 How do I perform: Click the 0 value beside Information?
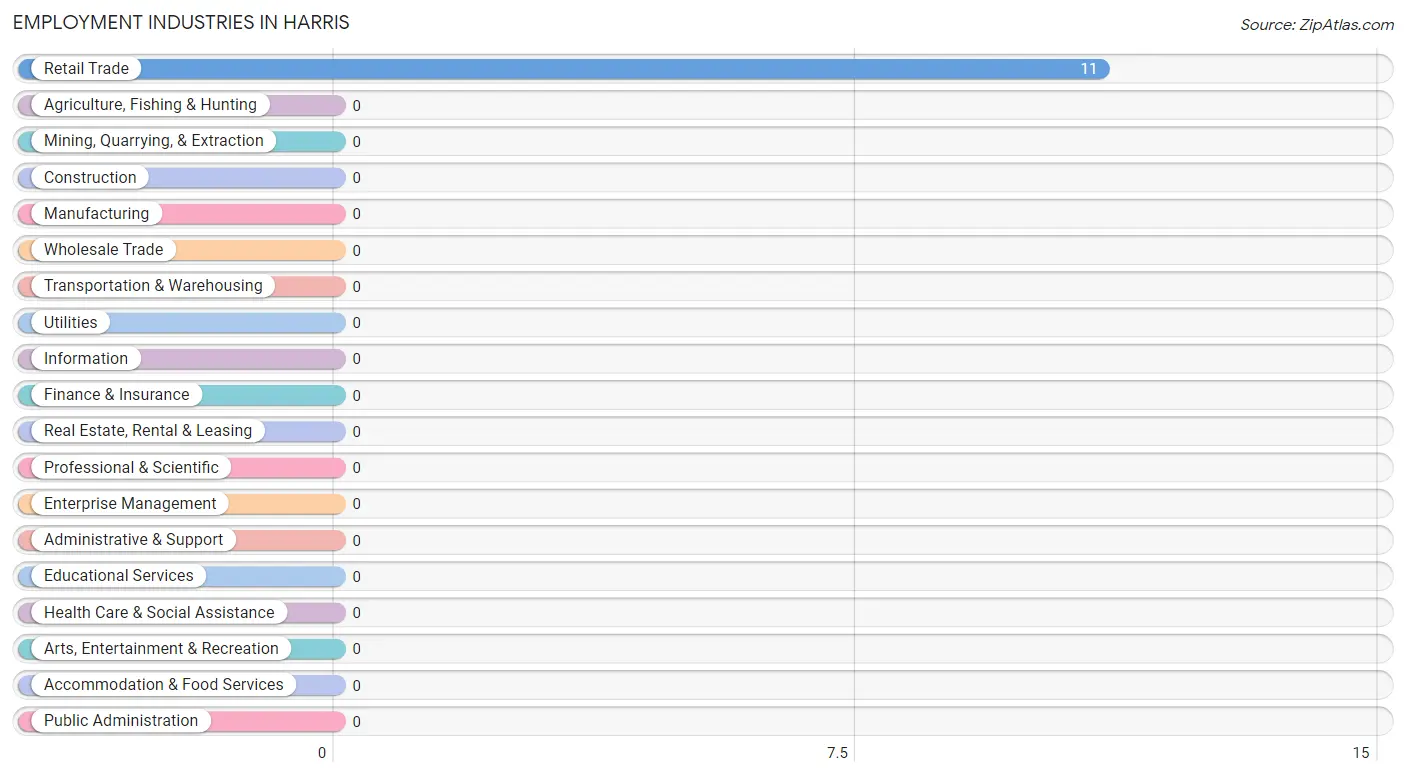coord(356,359)
